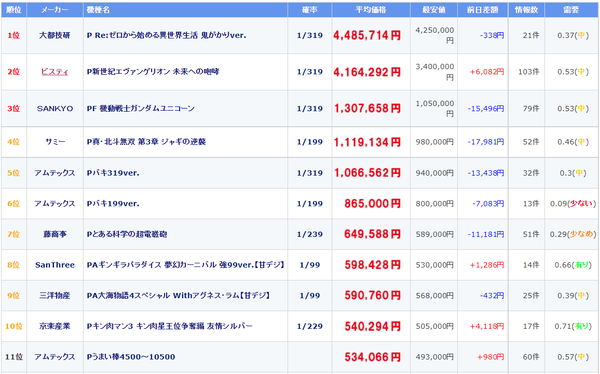Click the 前日差額 column header

[x=483, y=10]
